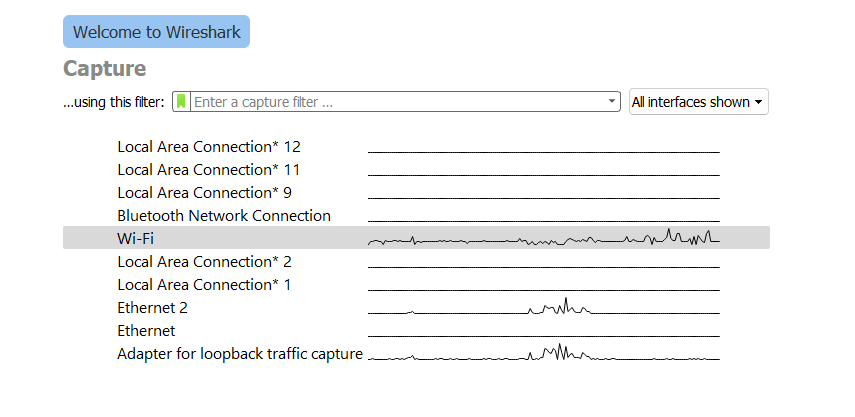Screen dimensions: 855x417
Task: Click the Bluetooth Network Connection sparkline
Action: [x=544, y=216]
